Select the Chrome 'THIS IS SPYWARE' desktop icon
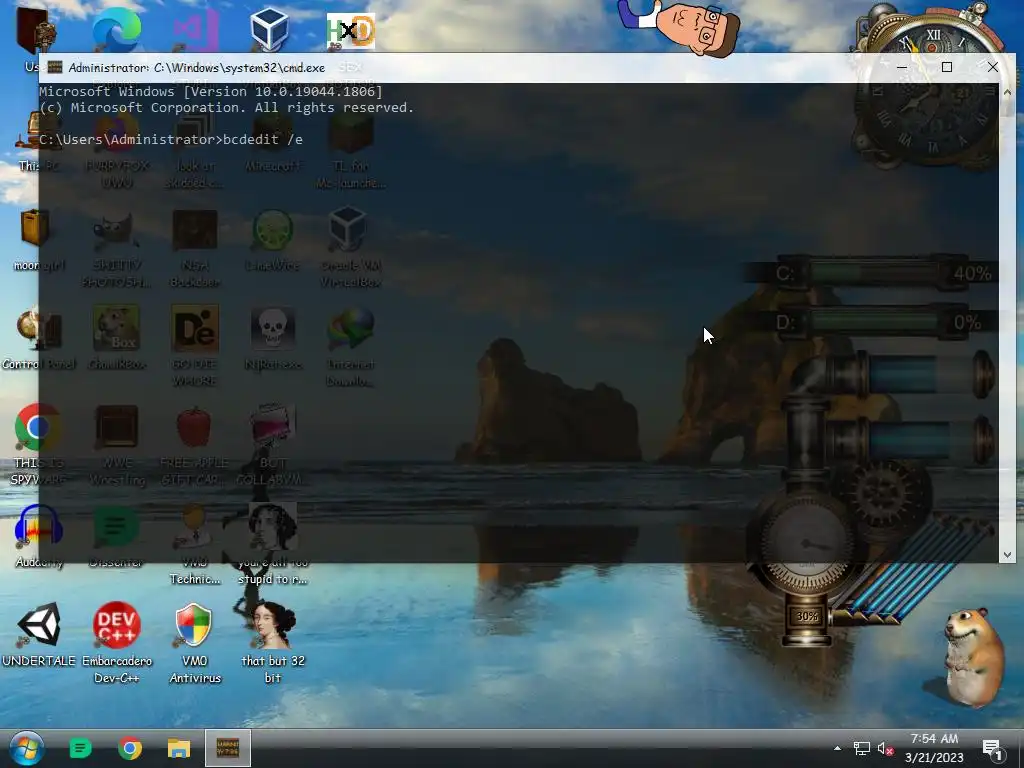 coord(39,444)
